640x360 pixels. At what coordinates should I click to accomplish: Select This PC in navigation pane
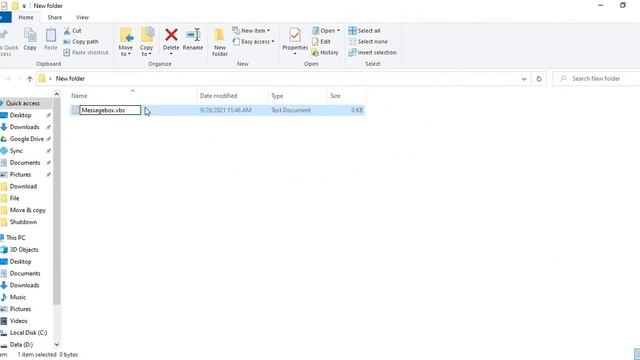pos(16,238)
